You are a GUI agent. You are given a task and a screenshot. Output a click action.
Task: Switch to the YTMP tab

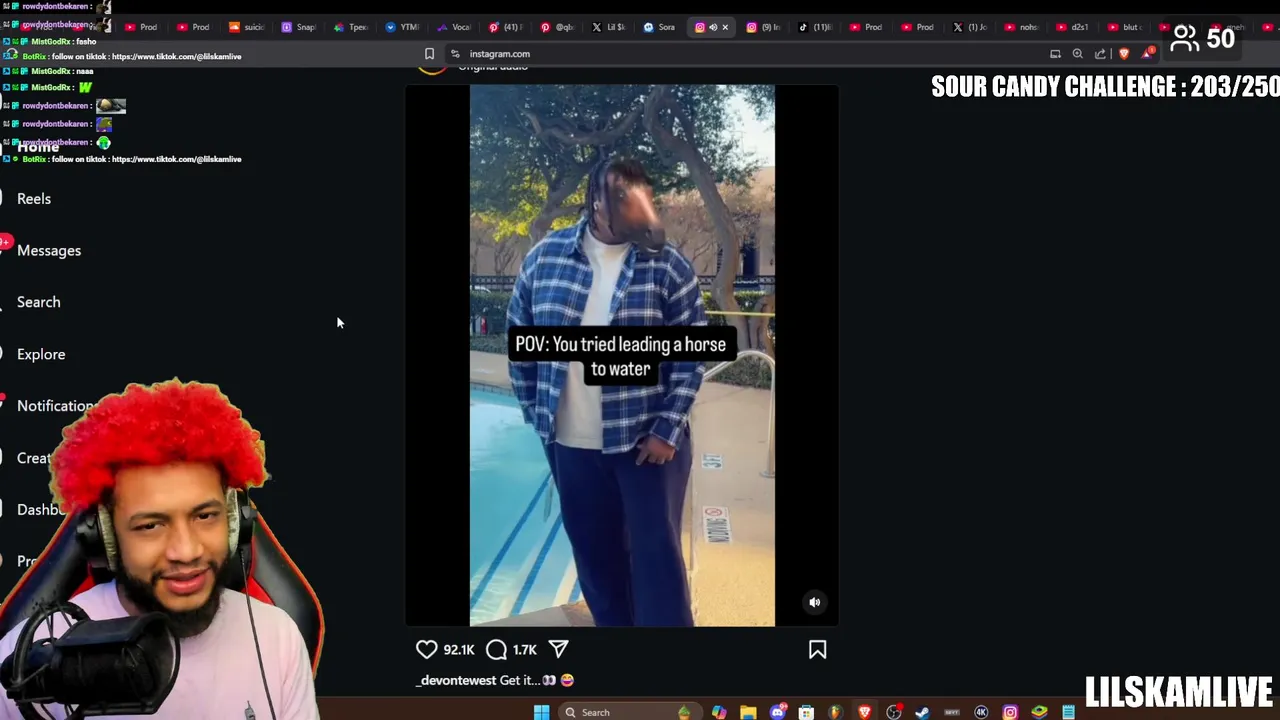tap(402, 27)
